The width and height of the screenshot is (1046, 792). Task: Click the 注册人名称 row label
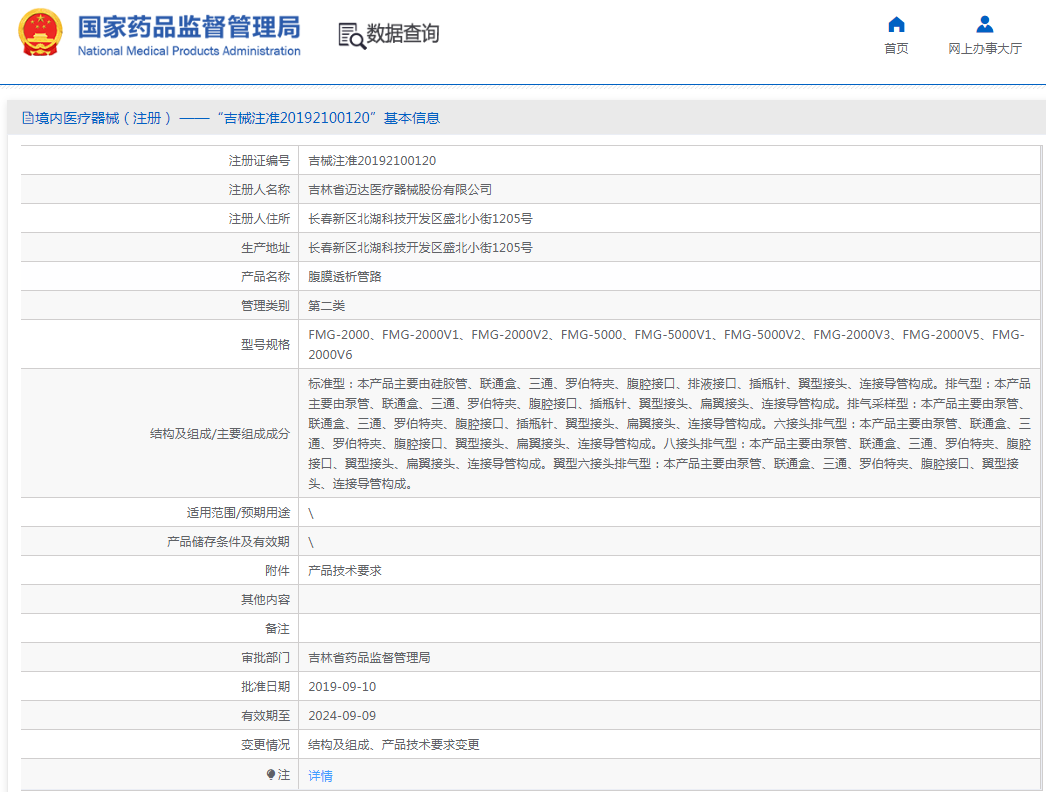pyautogui.click(x=259, y=189)
